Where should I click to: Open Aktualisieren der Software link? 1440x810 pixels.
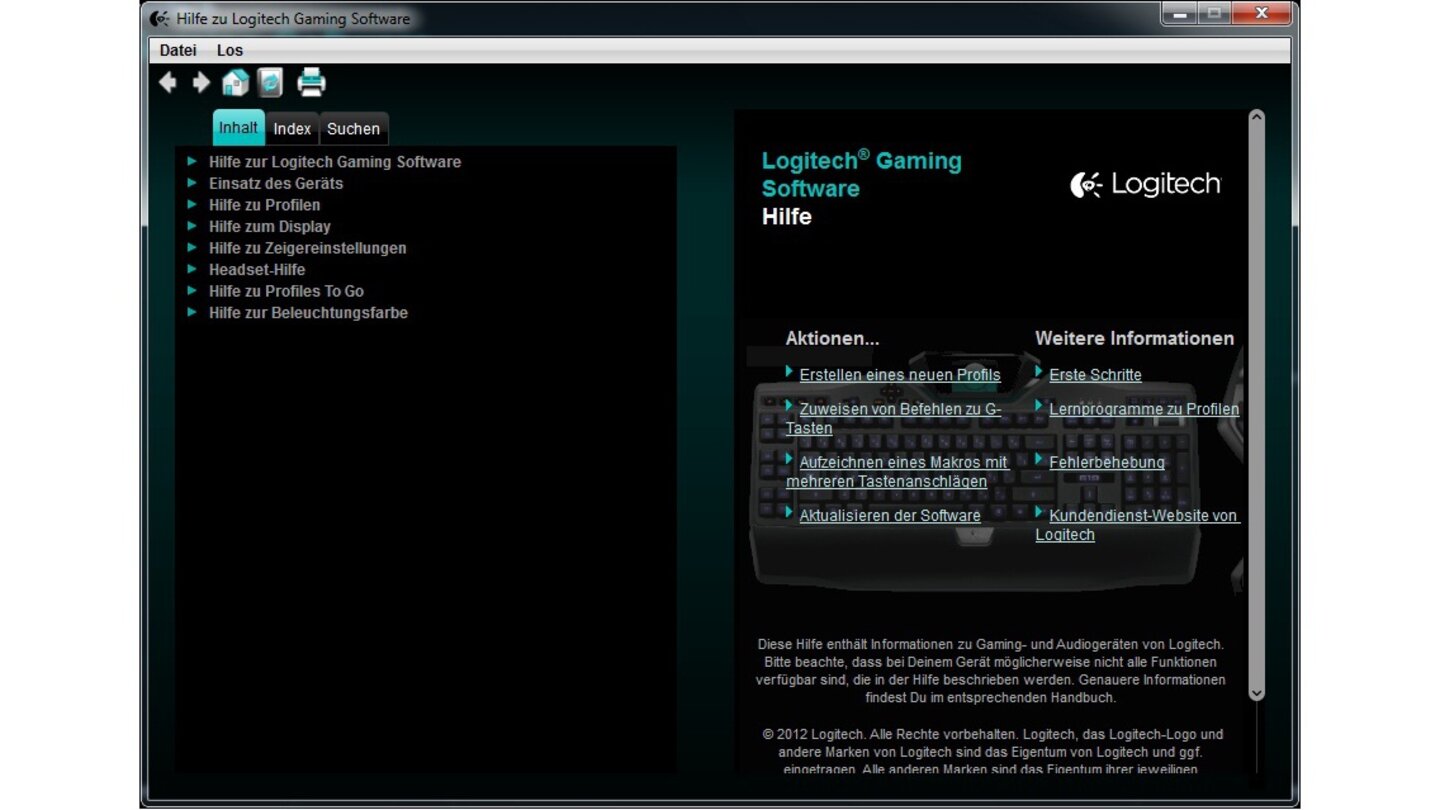point(890,516)
